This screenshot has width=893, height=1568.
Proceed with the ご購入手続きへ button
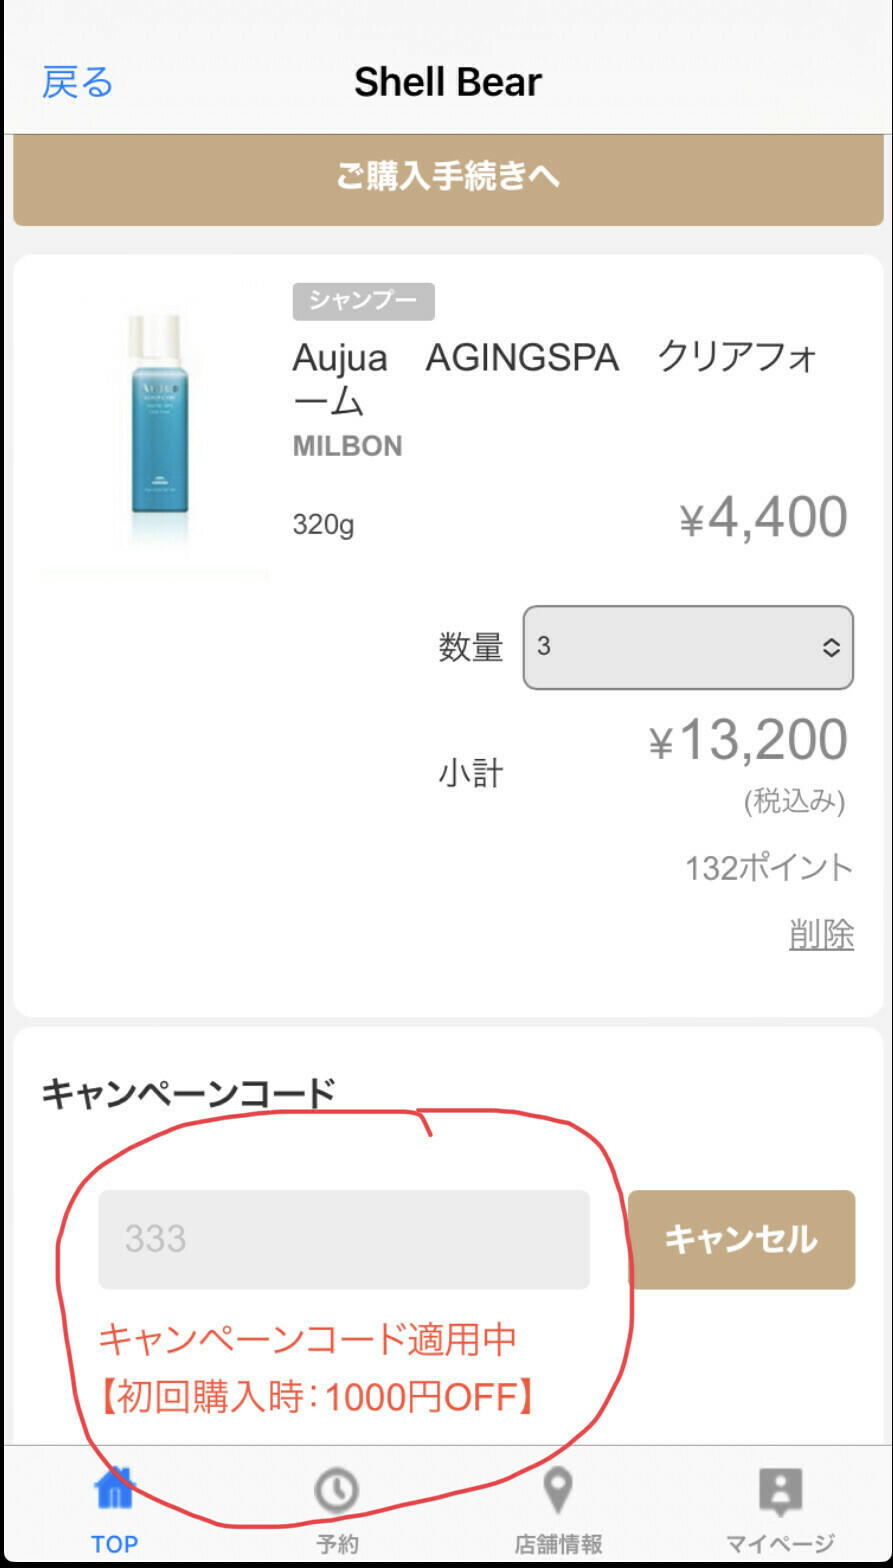[447, 178]
